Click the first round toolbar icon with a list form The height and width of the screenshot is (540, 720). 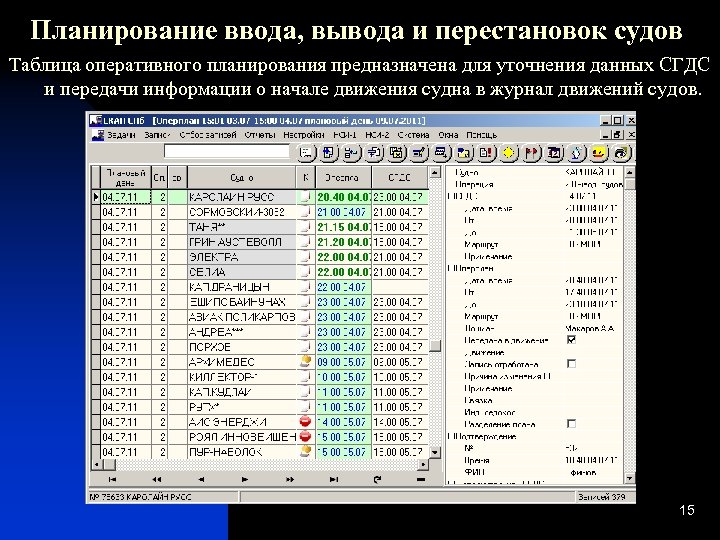point(306,153)
